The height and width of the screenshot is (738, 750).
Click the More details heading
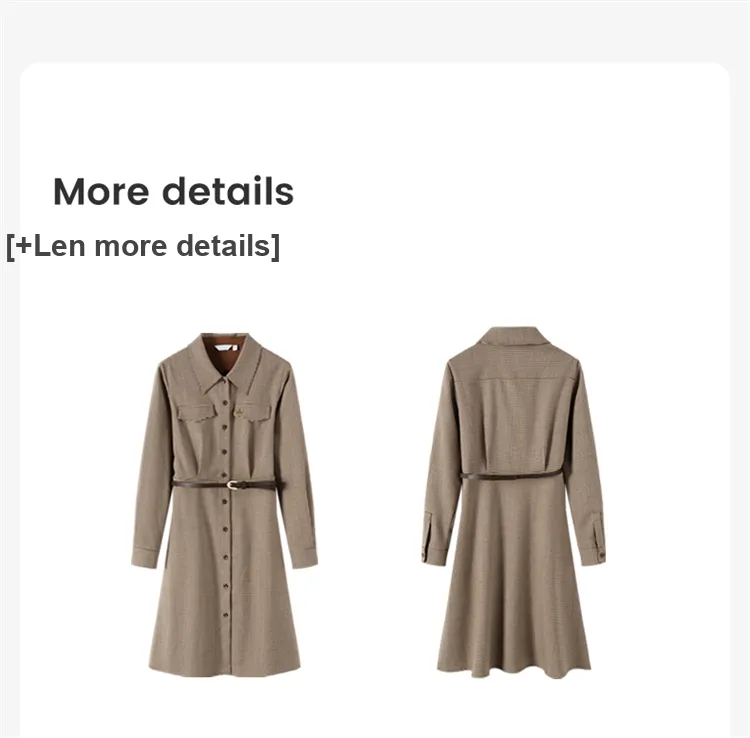[x=173, y=191]
